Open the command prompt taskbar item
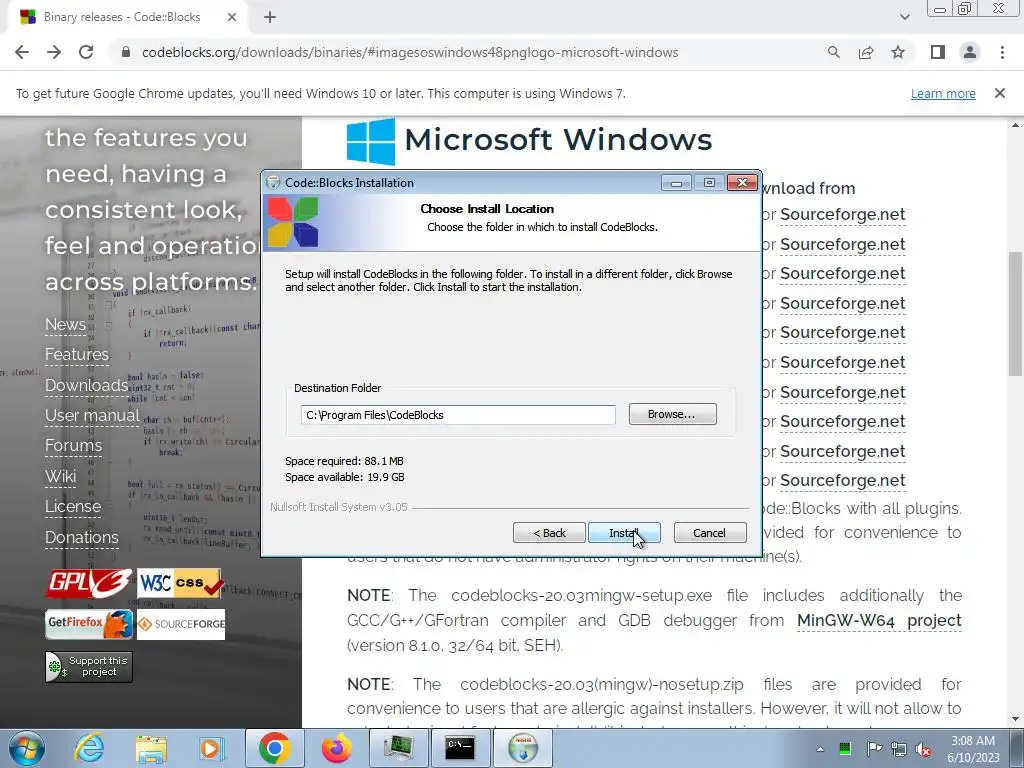The height and width of the screenshot is (768, 1024). point(460,748)
